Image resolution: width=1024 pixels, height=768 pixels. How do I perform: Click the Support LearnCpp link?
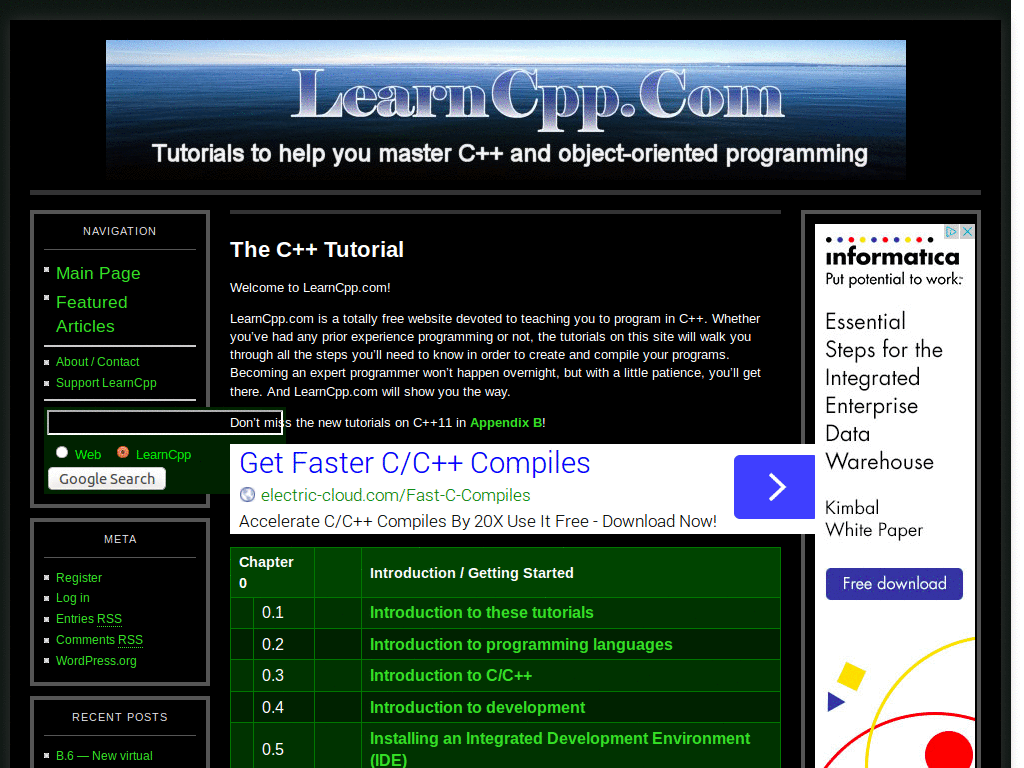click(106, 382)
